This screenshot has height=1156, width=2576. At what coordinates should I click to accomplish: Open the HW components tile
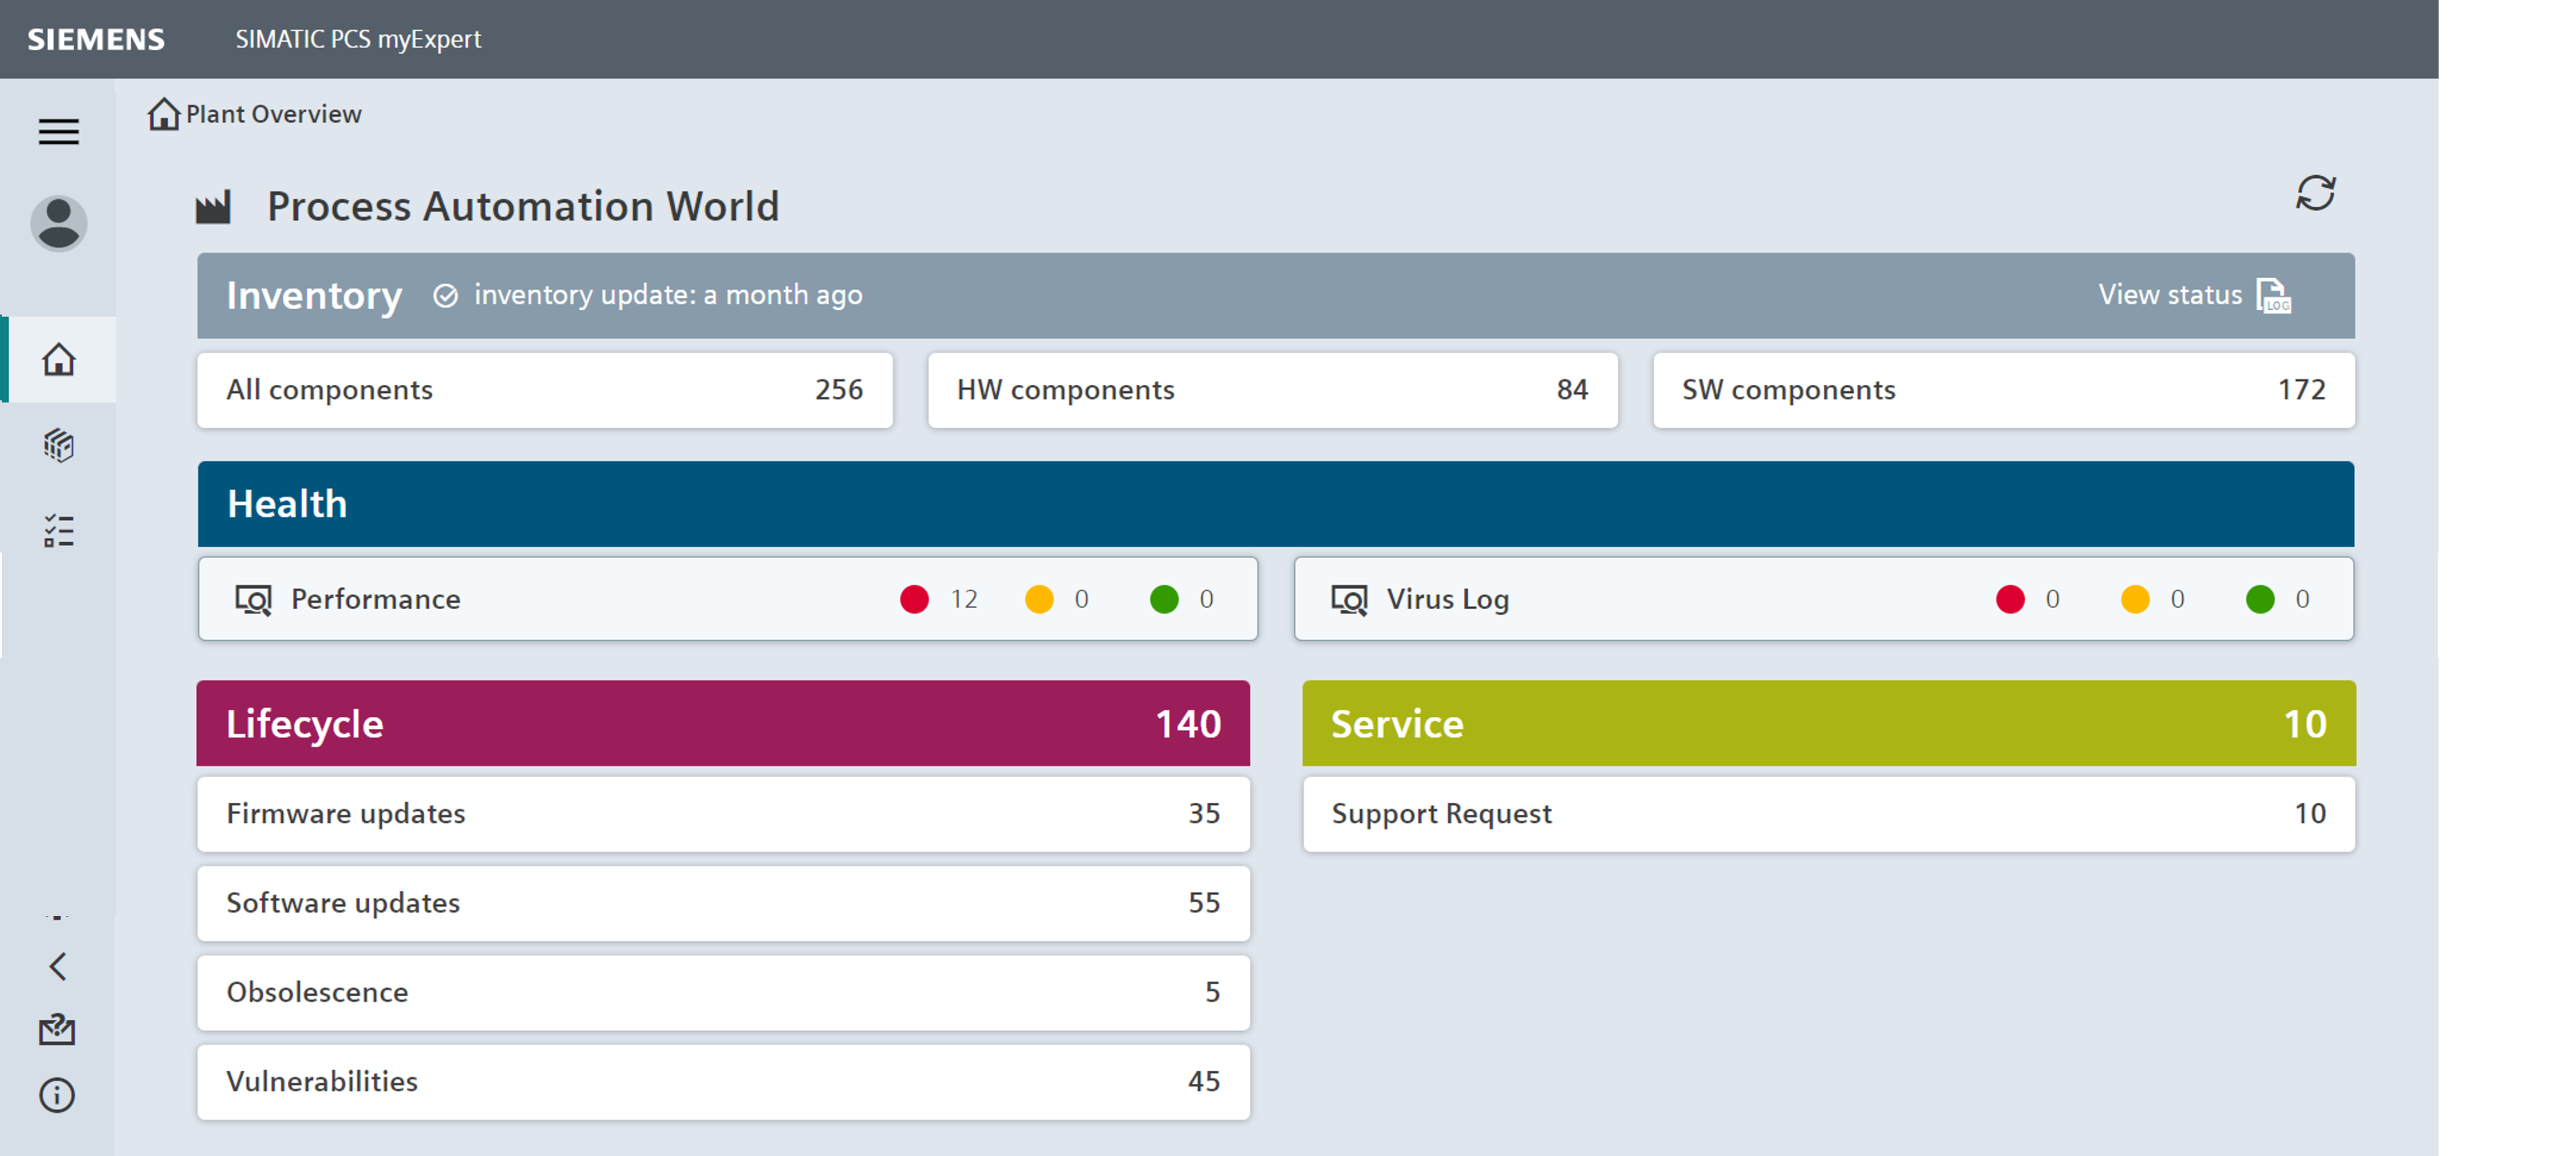pos(1272,390)
